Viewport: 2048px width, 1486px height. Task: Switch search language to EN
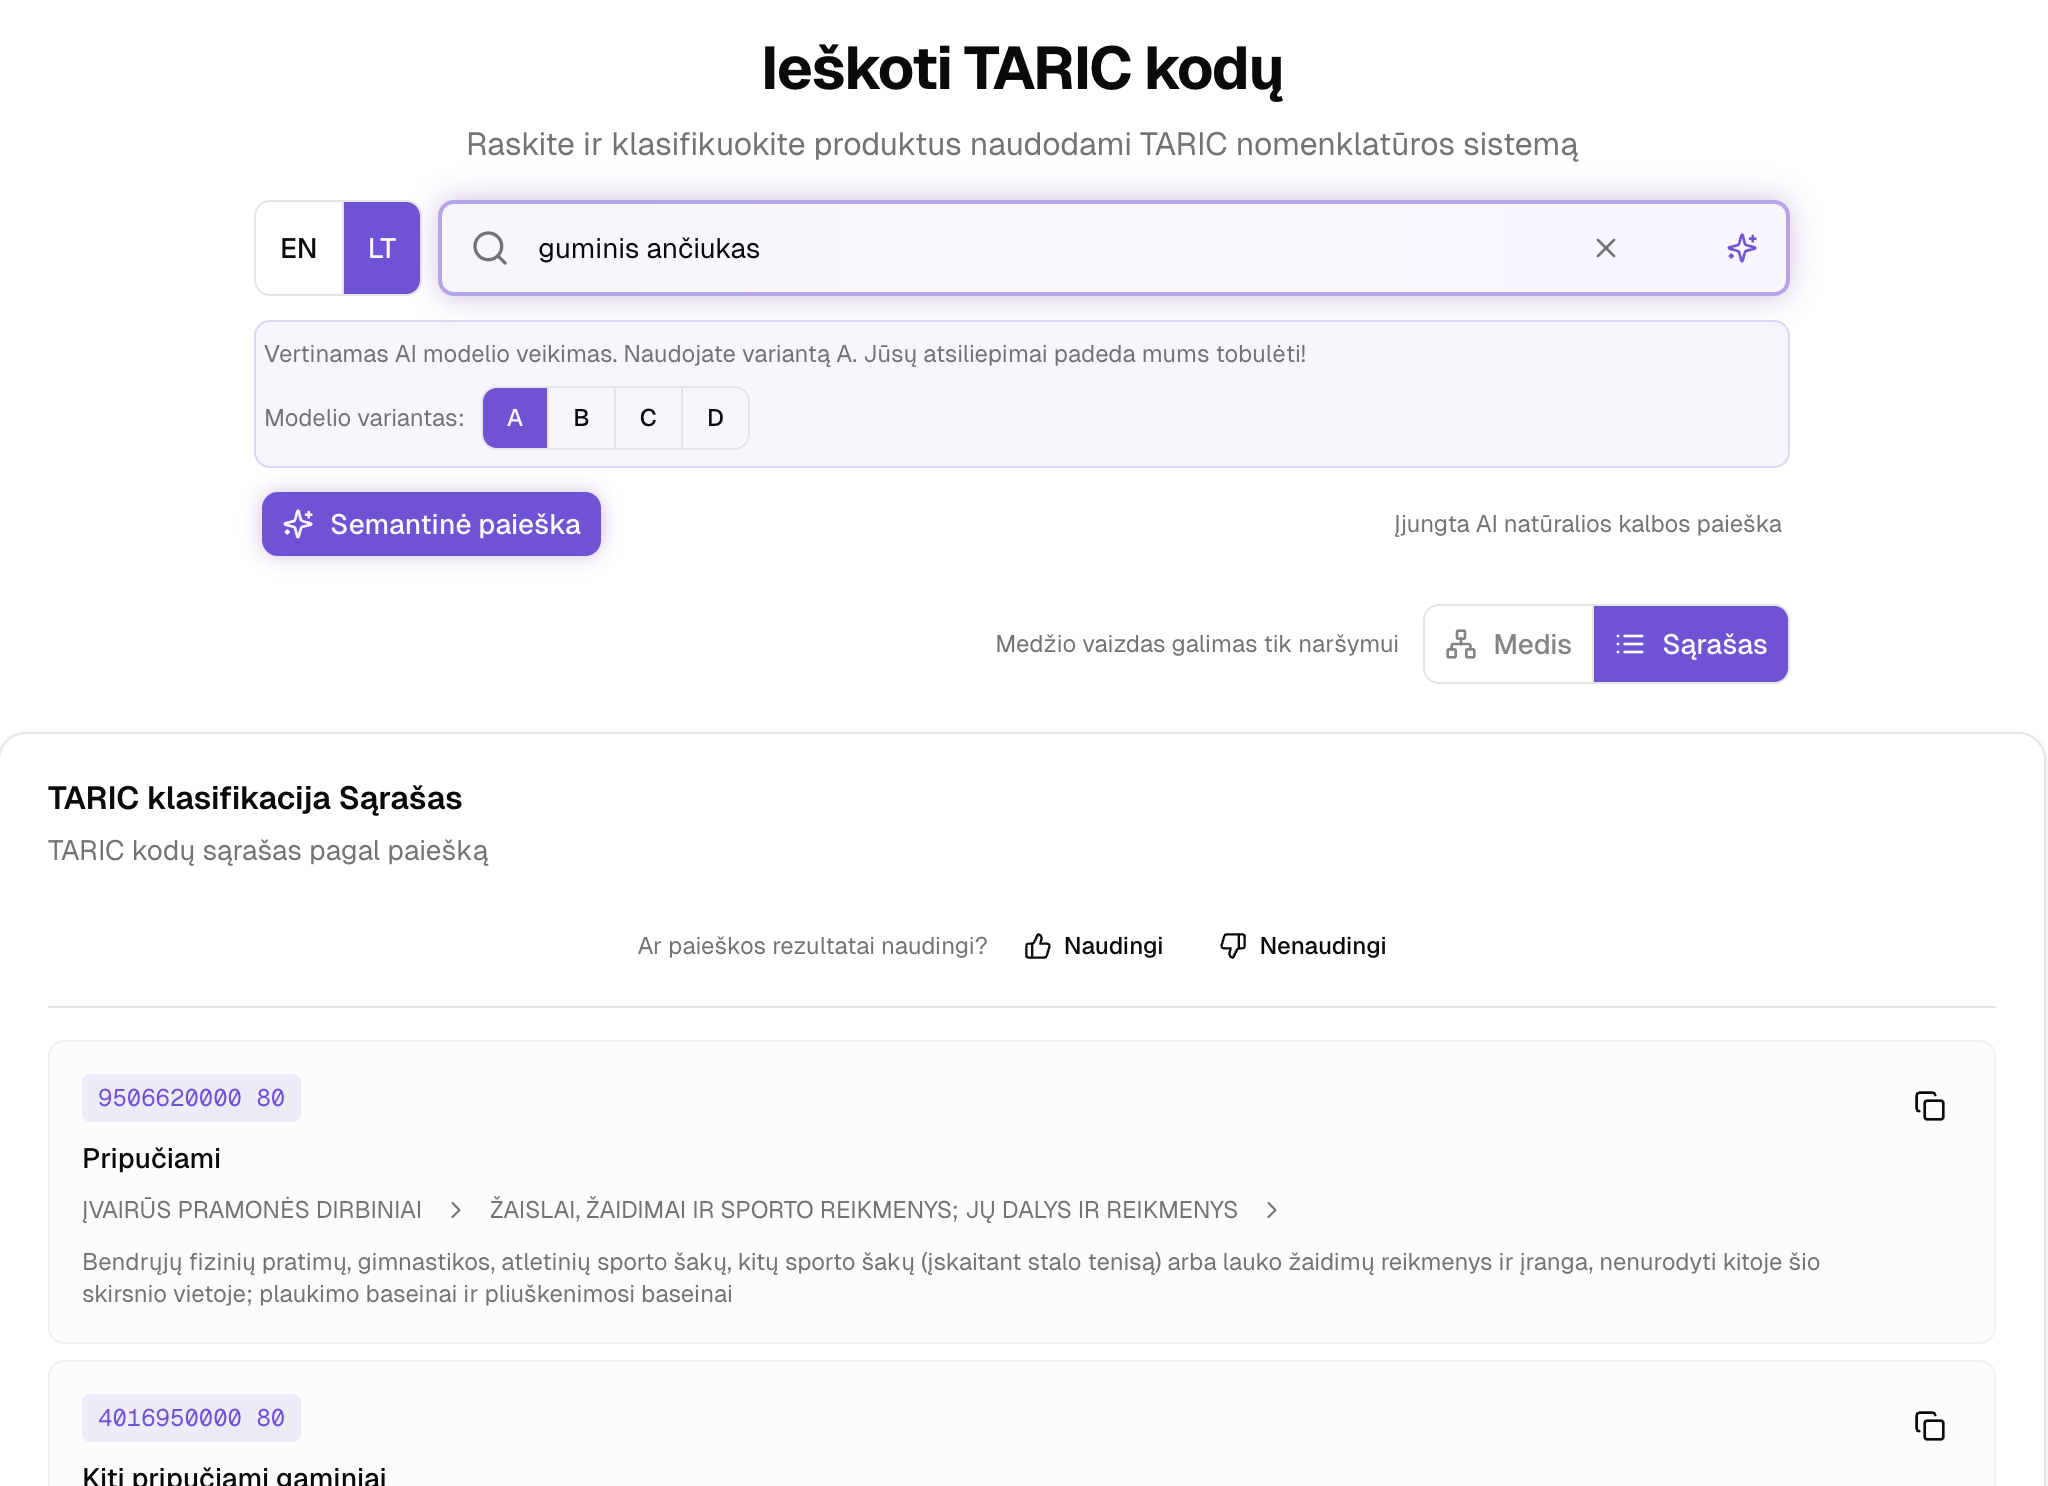tap(297, 248)
